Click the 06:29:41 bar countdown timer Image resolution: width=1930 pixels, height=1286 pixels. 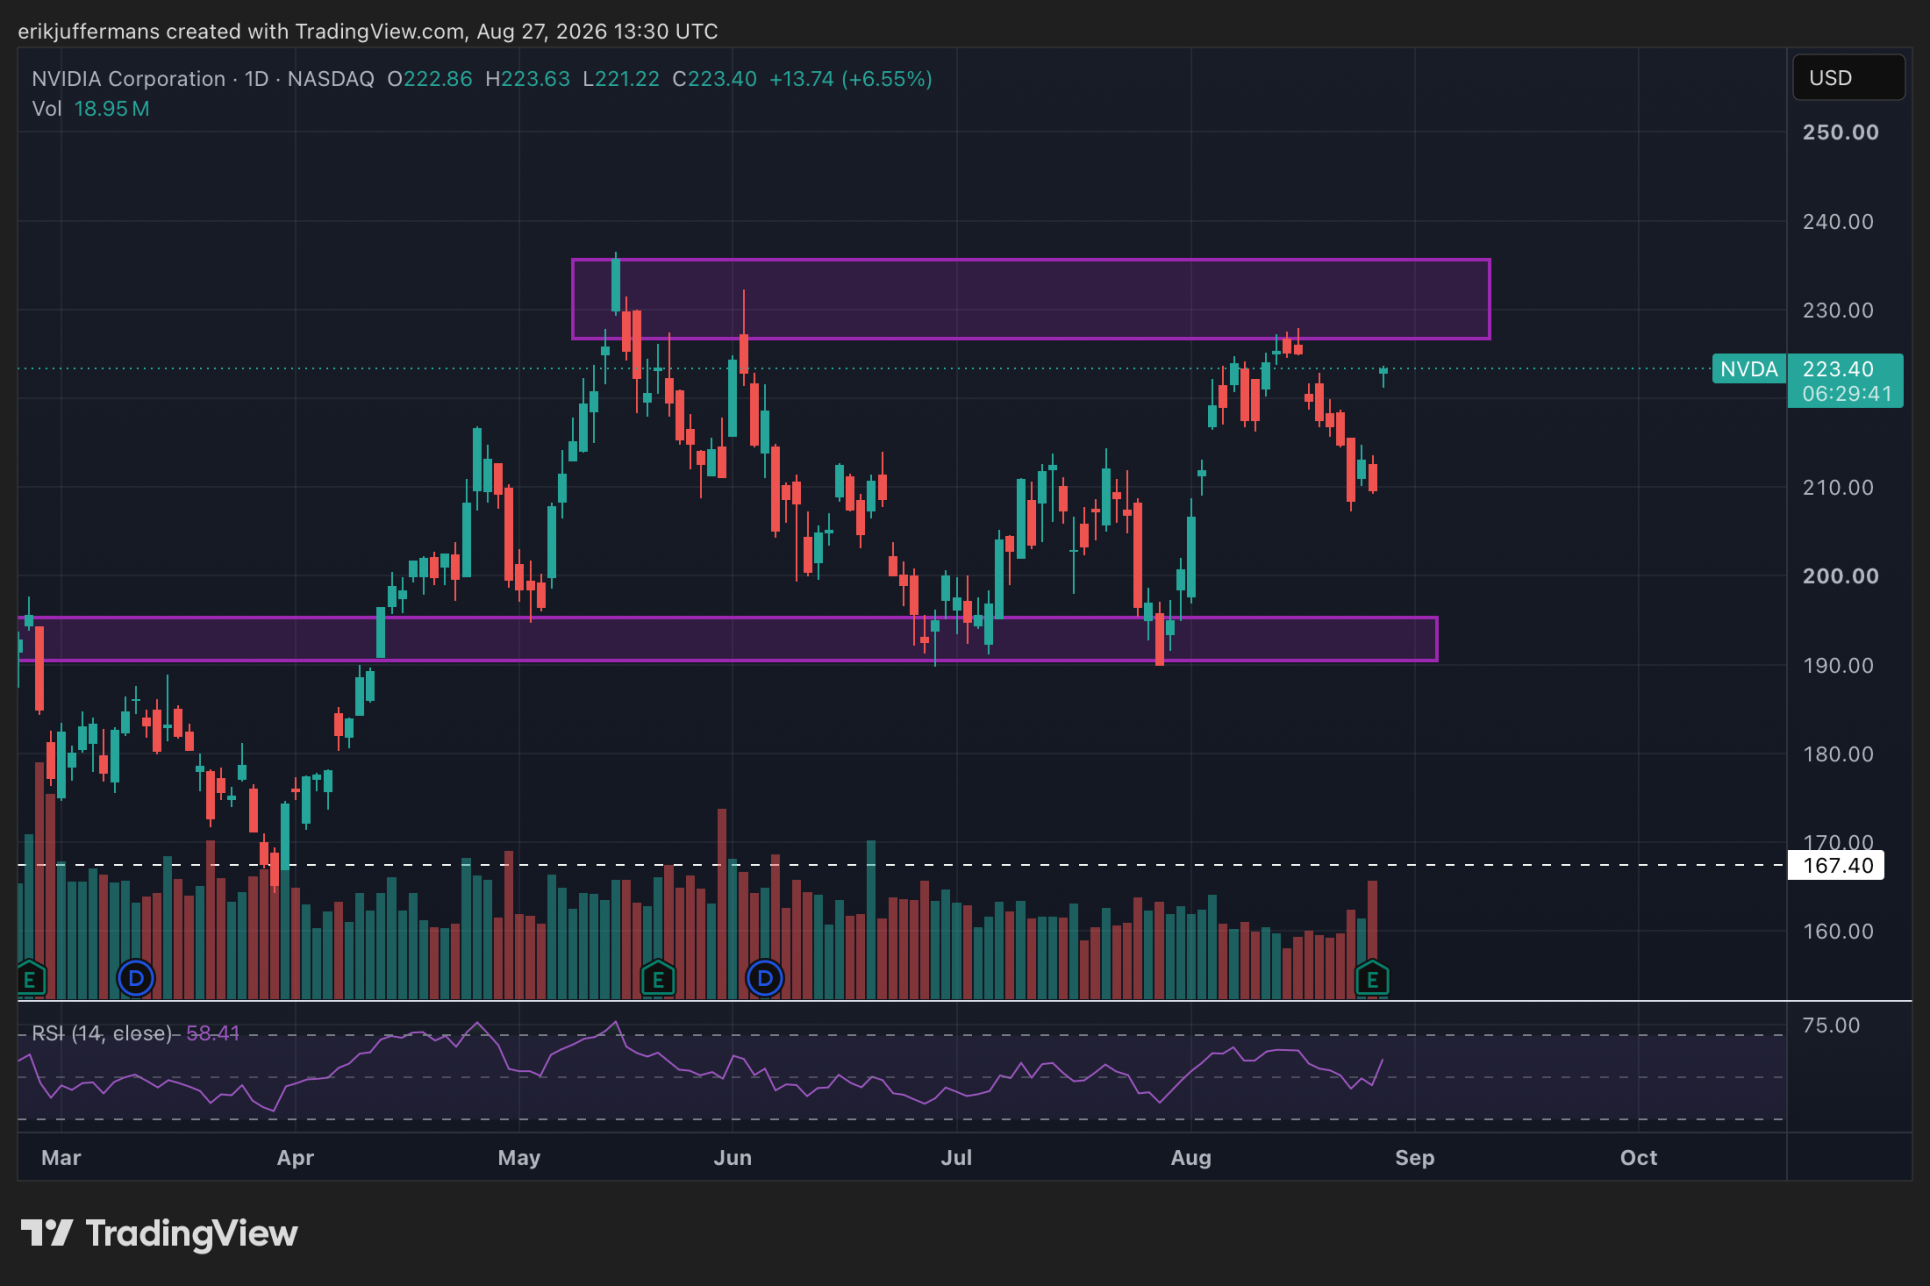point(1847,394)
